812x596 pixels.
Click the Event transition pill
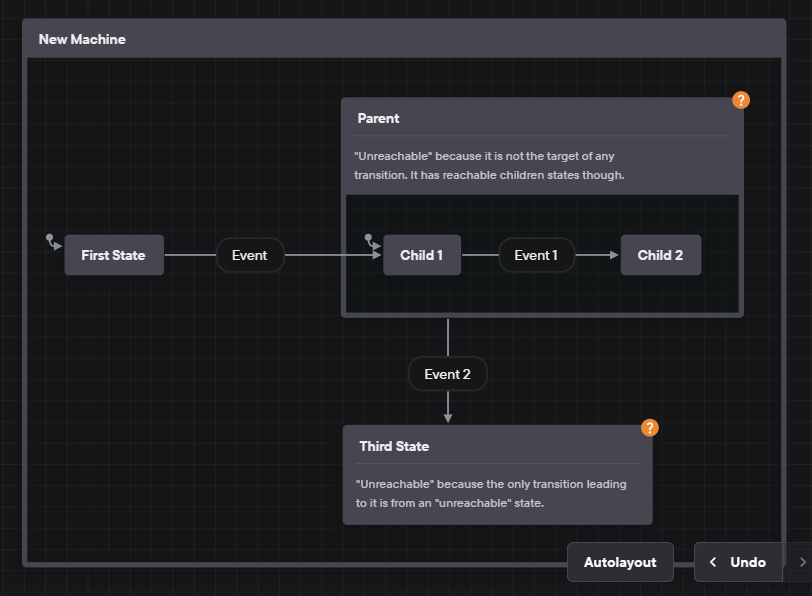coord(249,255)
